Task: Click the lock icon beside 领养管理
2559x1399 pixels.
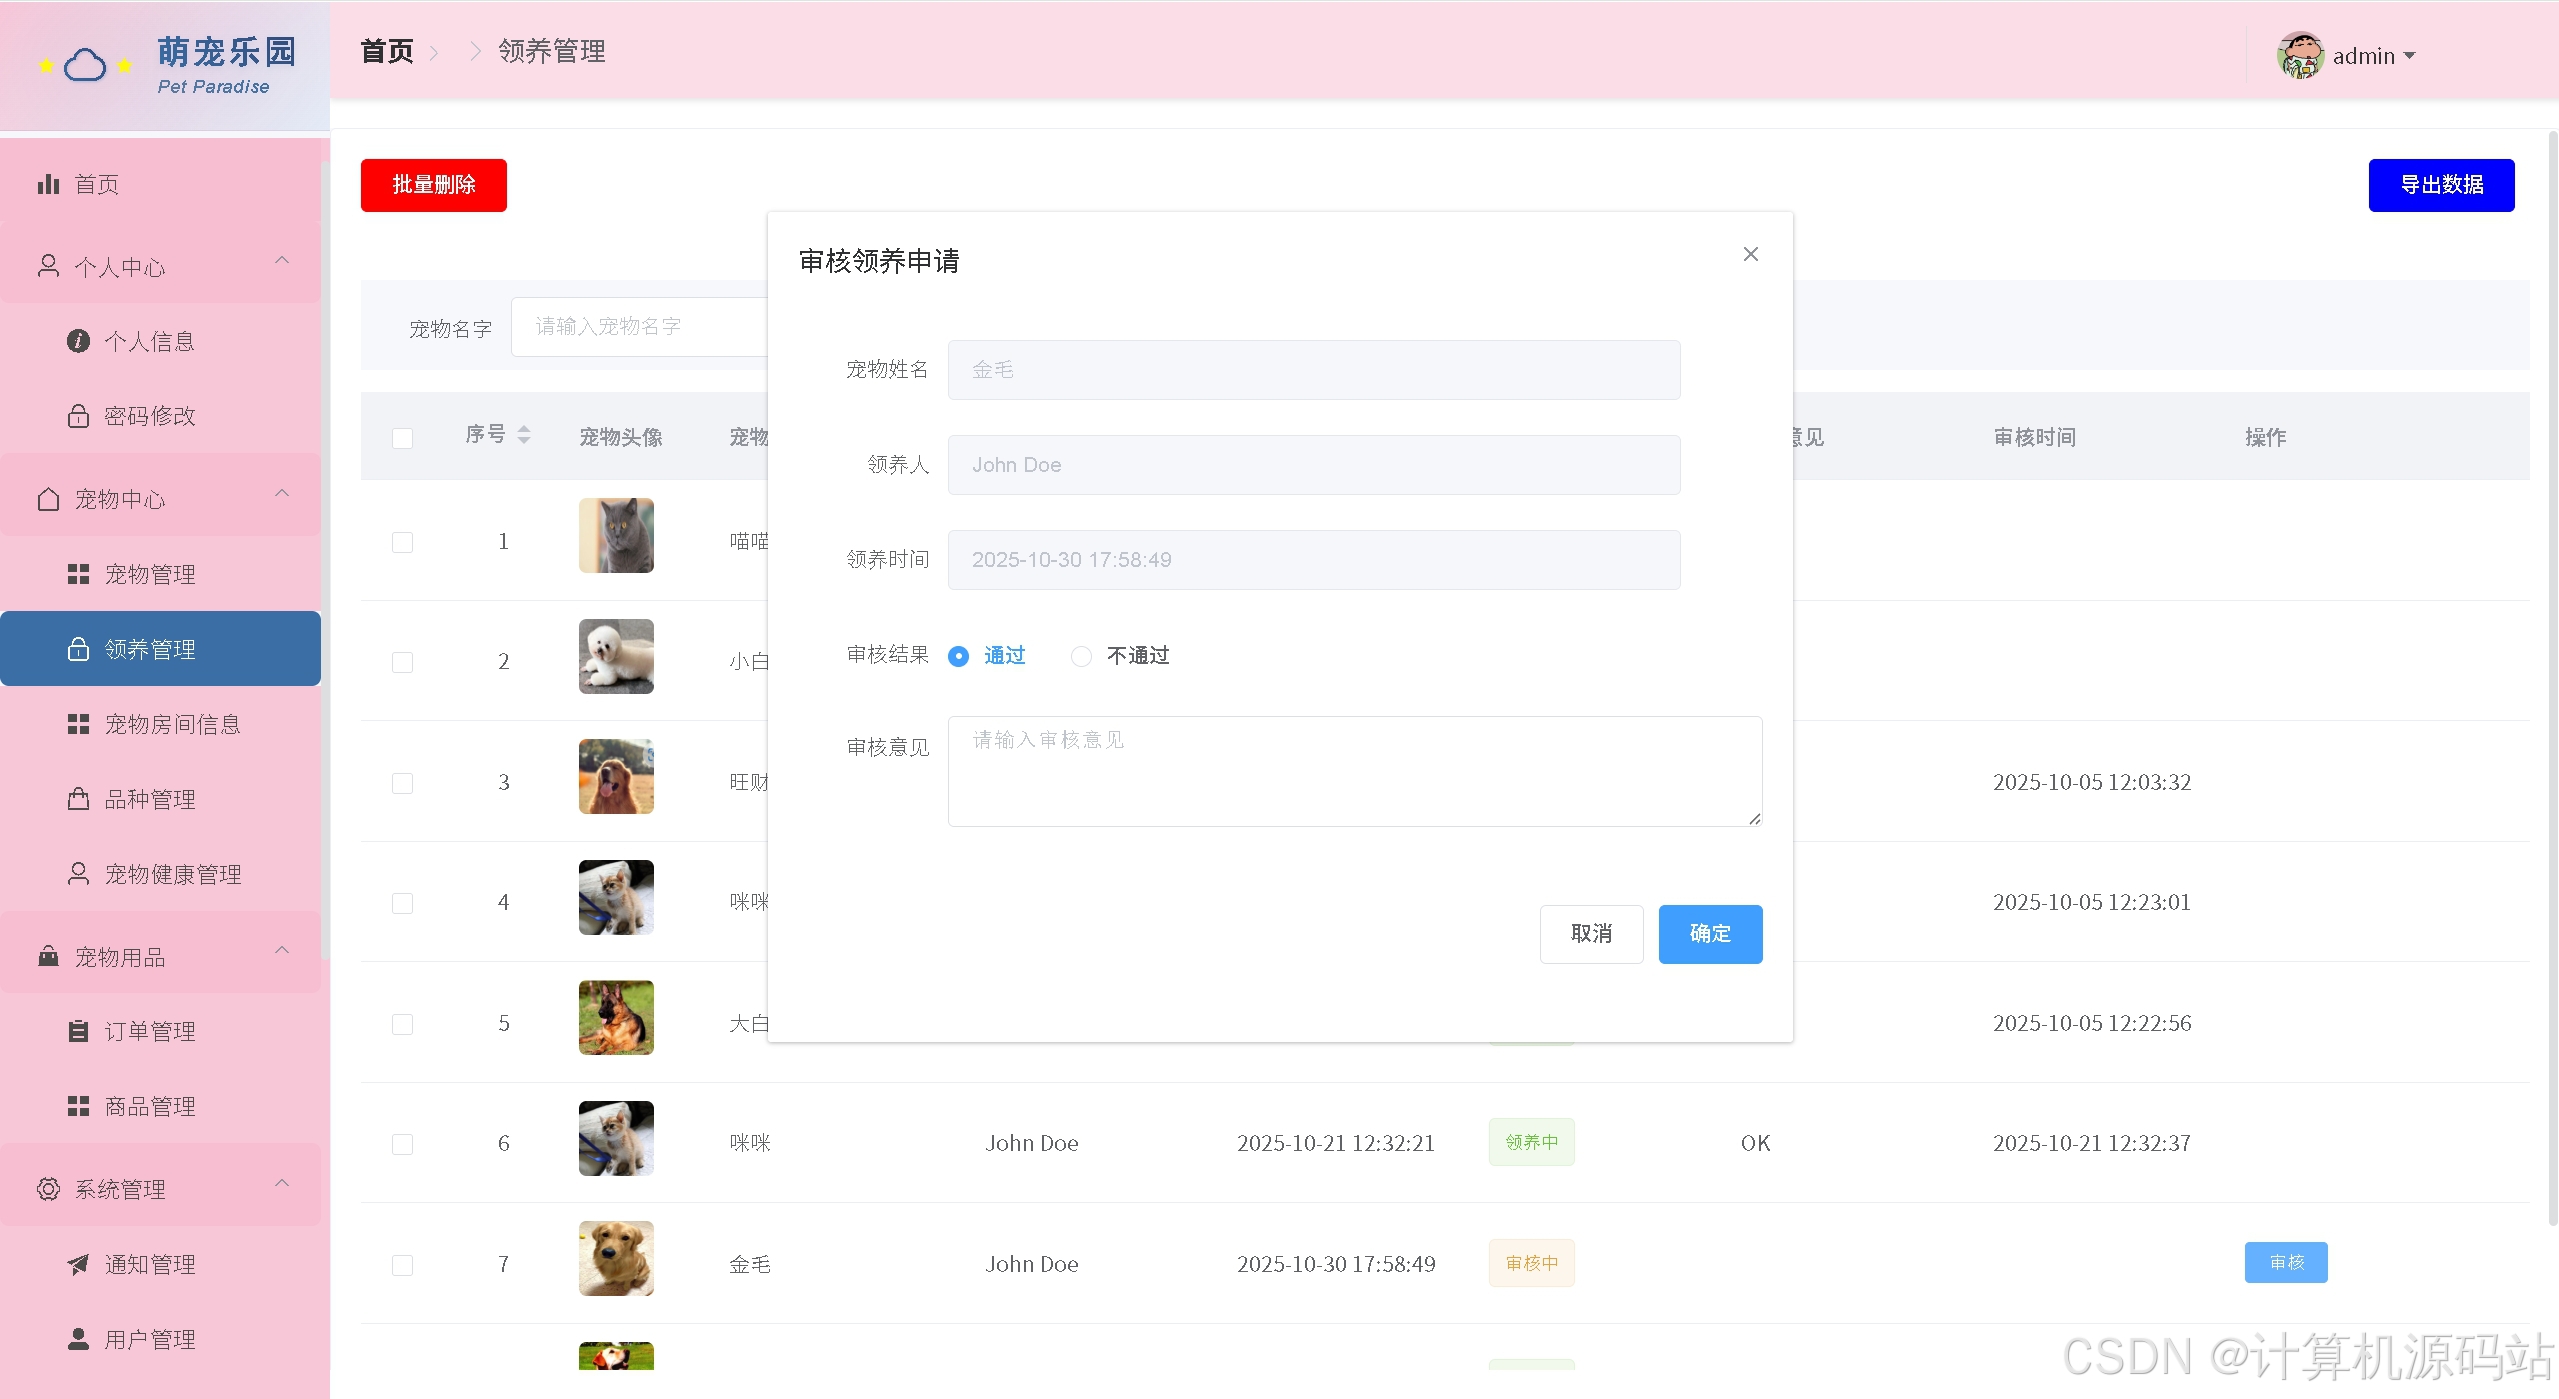Action: [x=78, y=649]
